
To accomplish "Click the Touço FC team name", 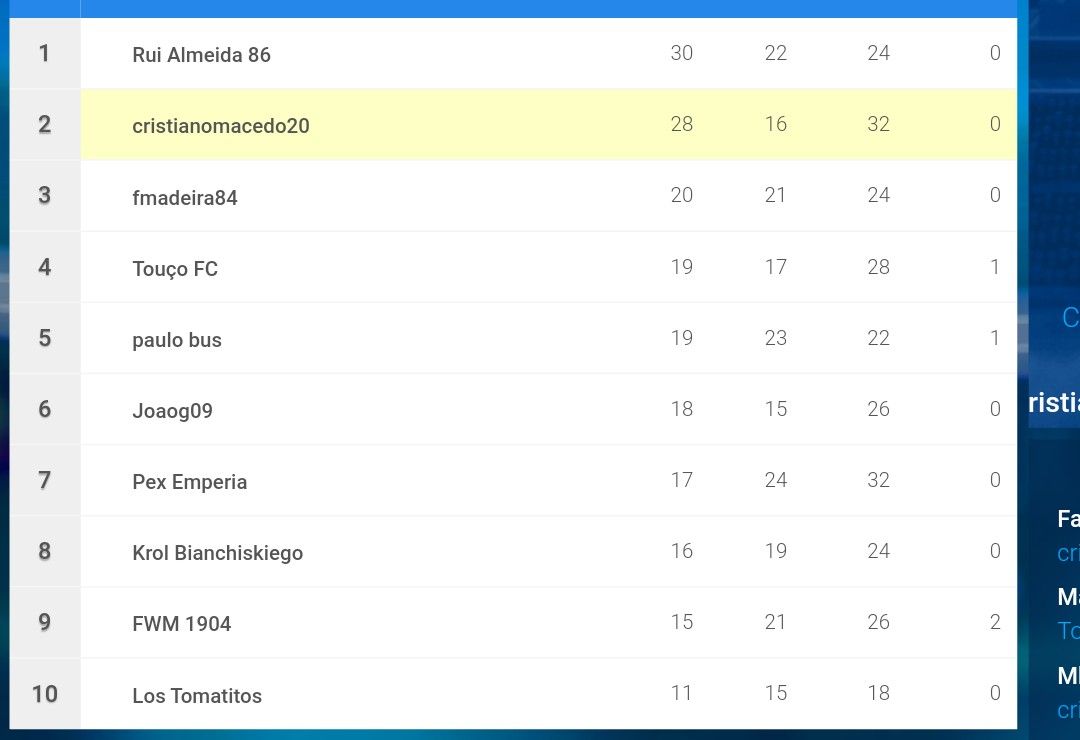I will click(175, 269).
